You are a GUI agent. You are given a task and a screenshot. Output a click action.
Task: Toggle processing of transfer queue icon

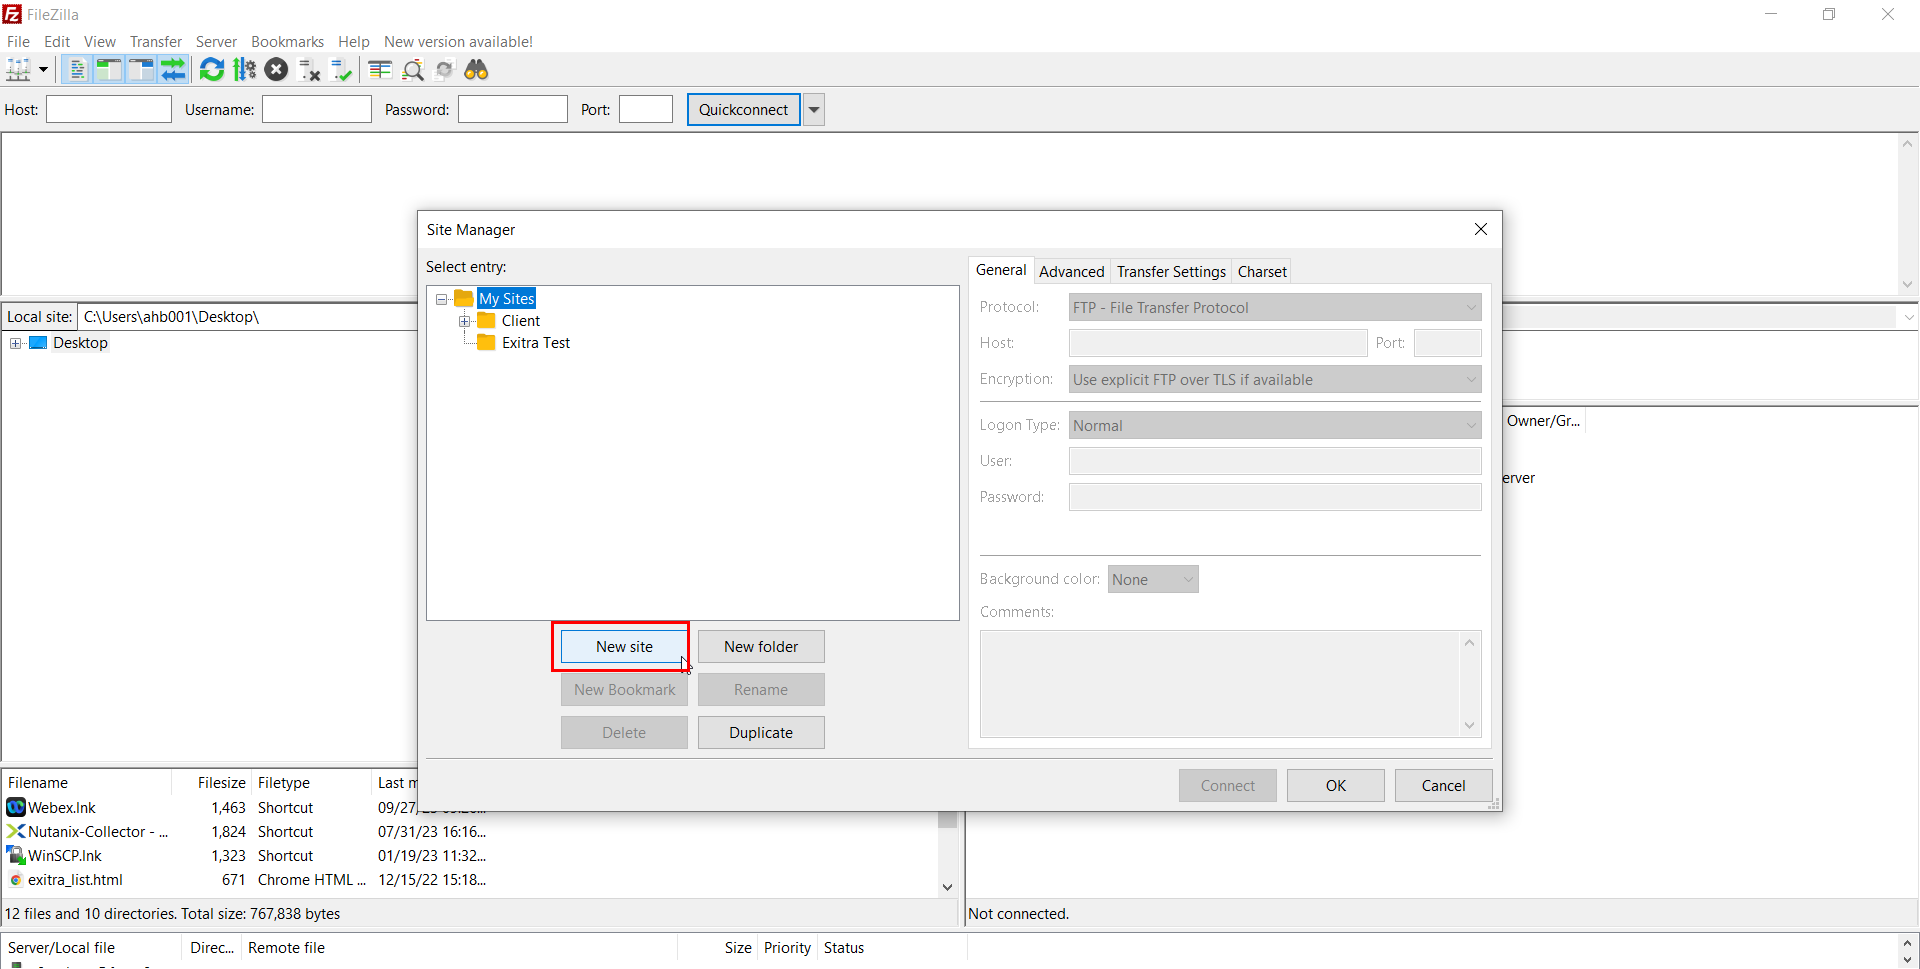point(244,70)
